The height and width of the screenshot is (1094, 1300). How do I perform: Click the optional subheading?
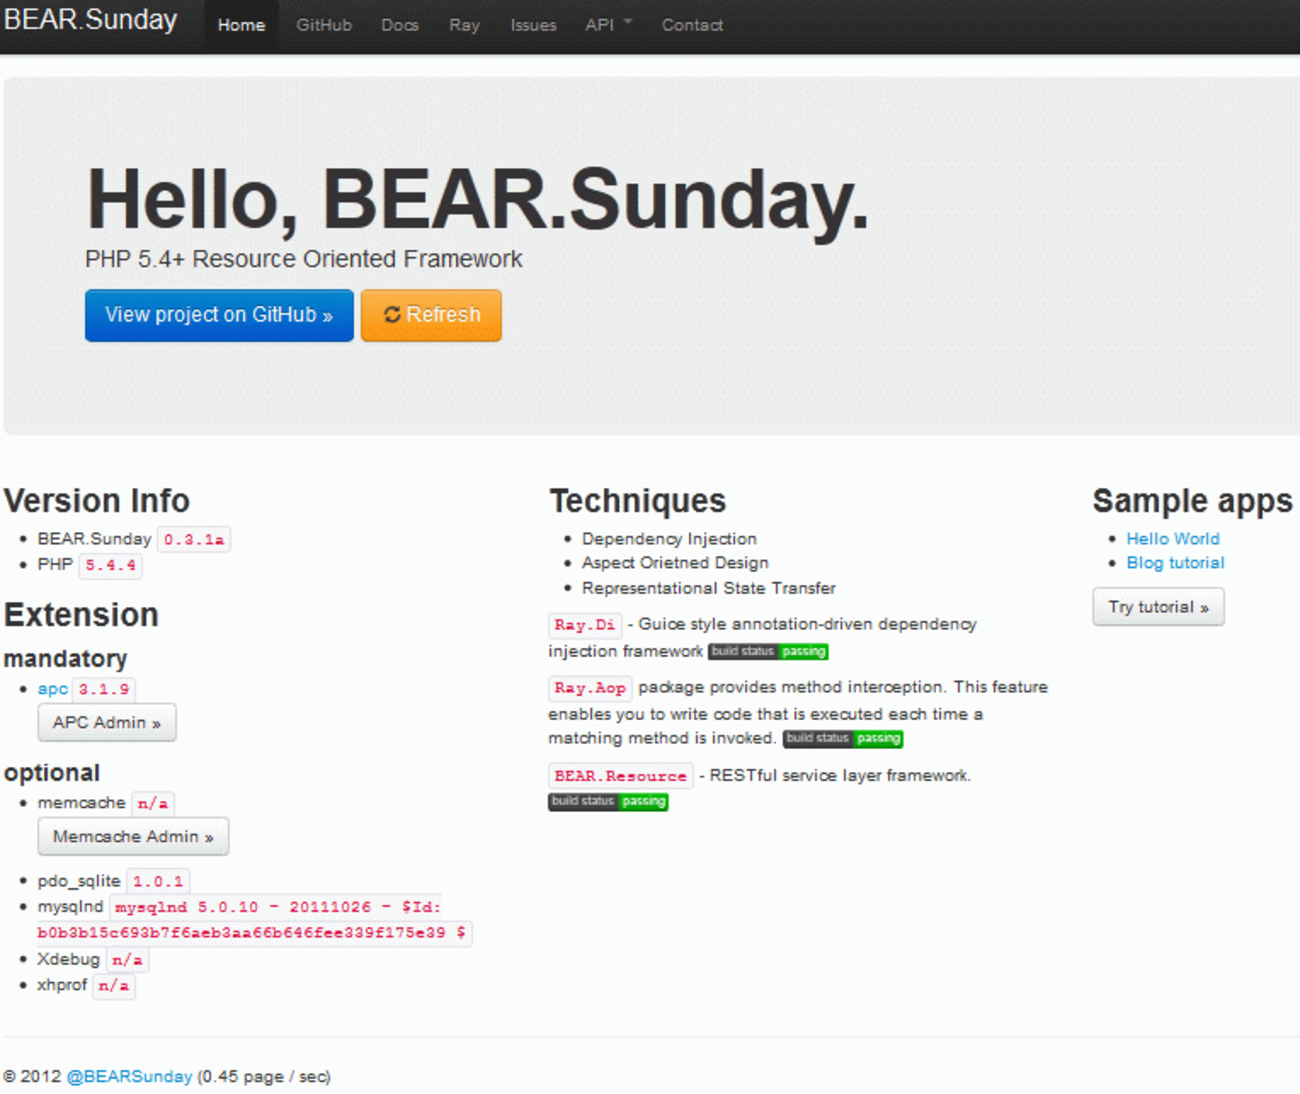[x=52, y=773]
